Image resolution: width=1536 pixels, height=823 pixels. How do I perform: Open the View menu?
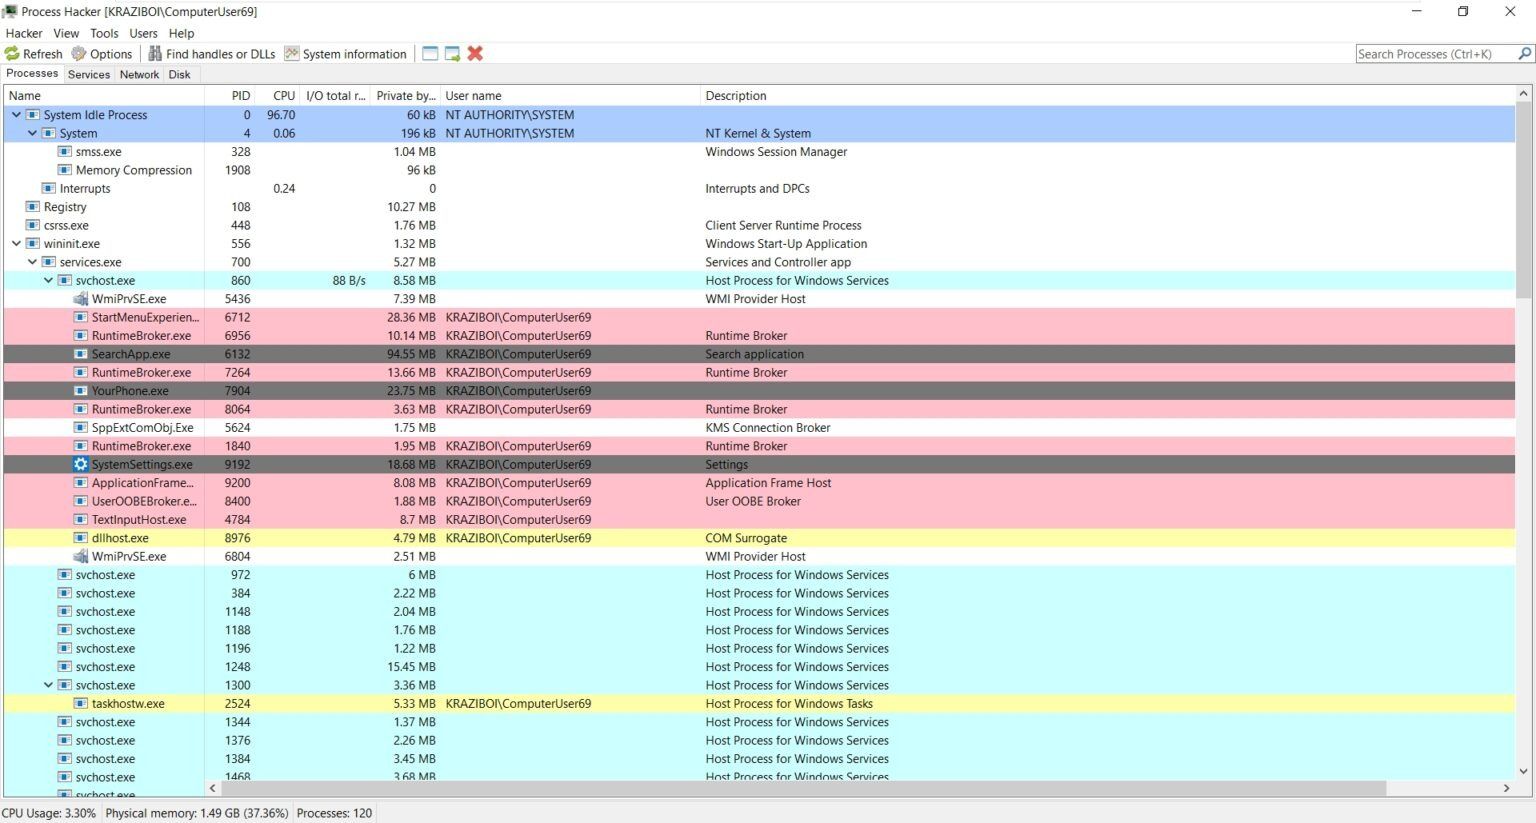click(66, 33)
